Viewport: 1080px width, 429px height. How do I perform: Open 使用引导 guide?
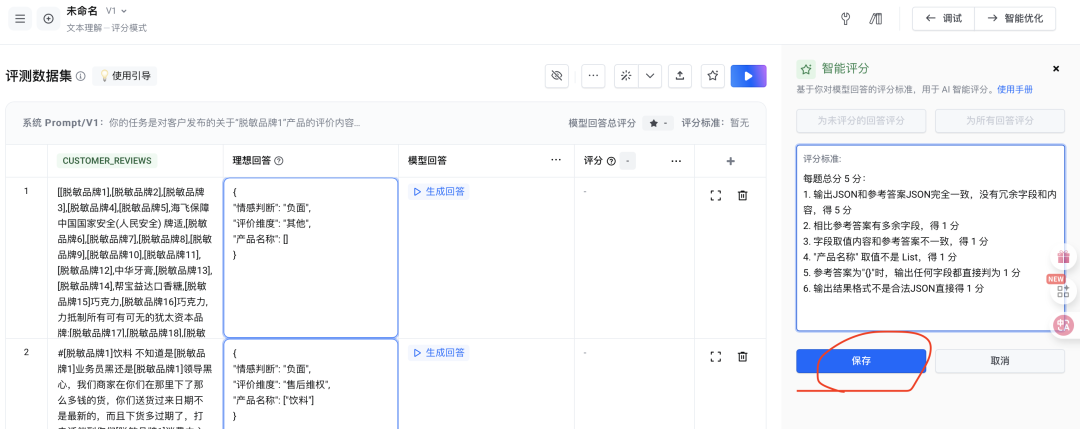(125, 76)
